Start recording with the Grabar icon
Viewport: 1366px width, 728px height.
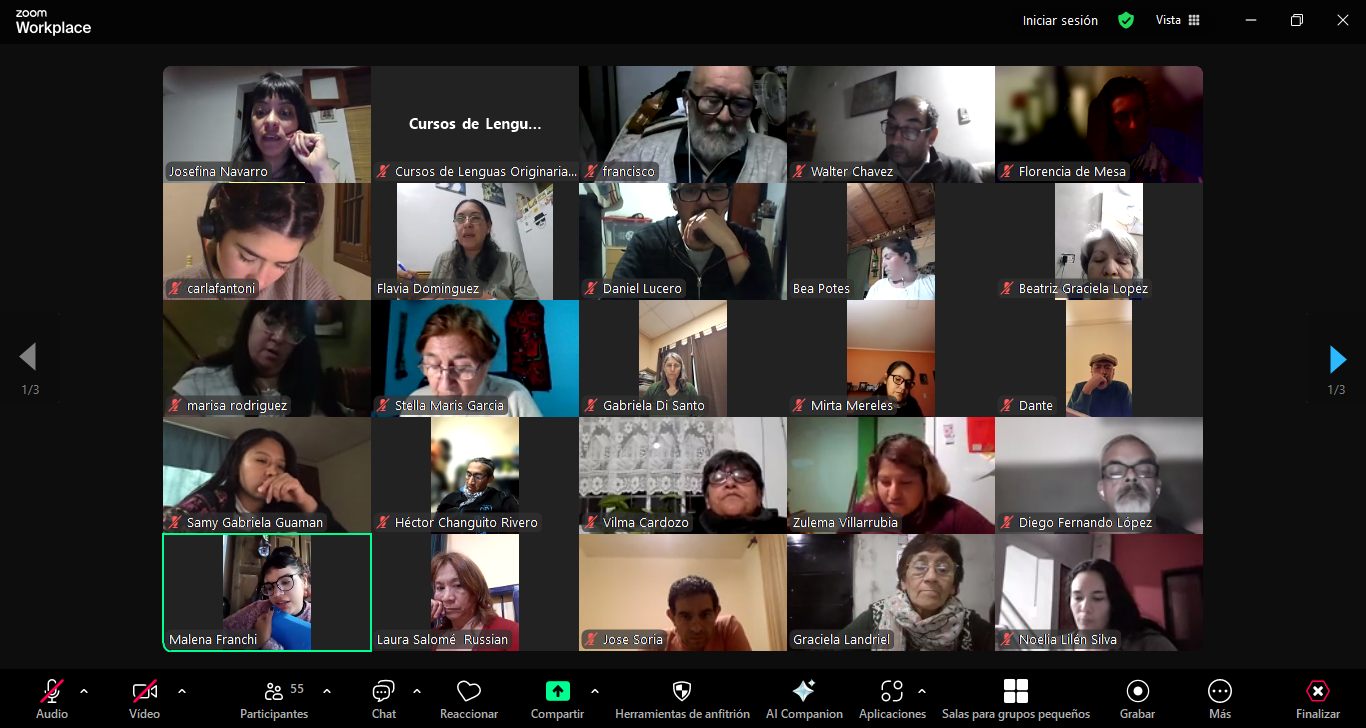click(x=1137, y=691)
